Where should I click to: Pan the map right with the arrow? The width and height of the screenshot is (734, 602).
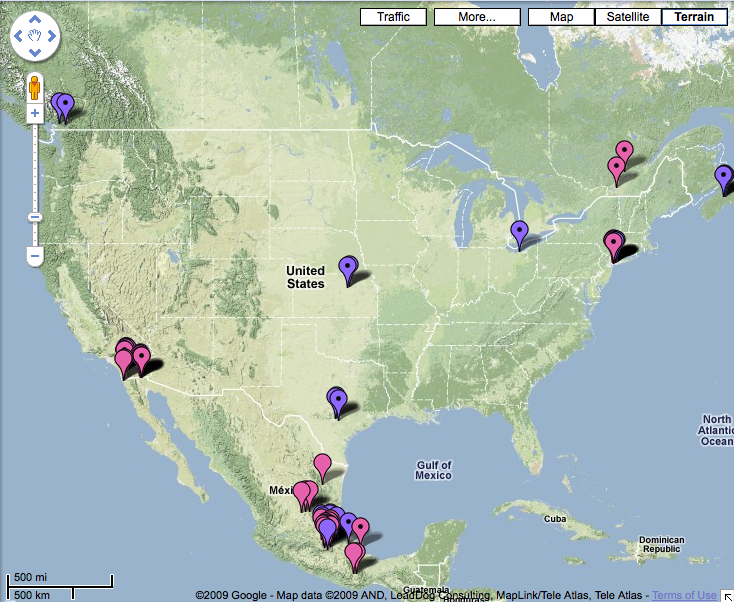click(51, 36)
